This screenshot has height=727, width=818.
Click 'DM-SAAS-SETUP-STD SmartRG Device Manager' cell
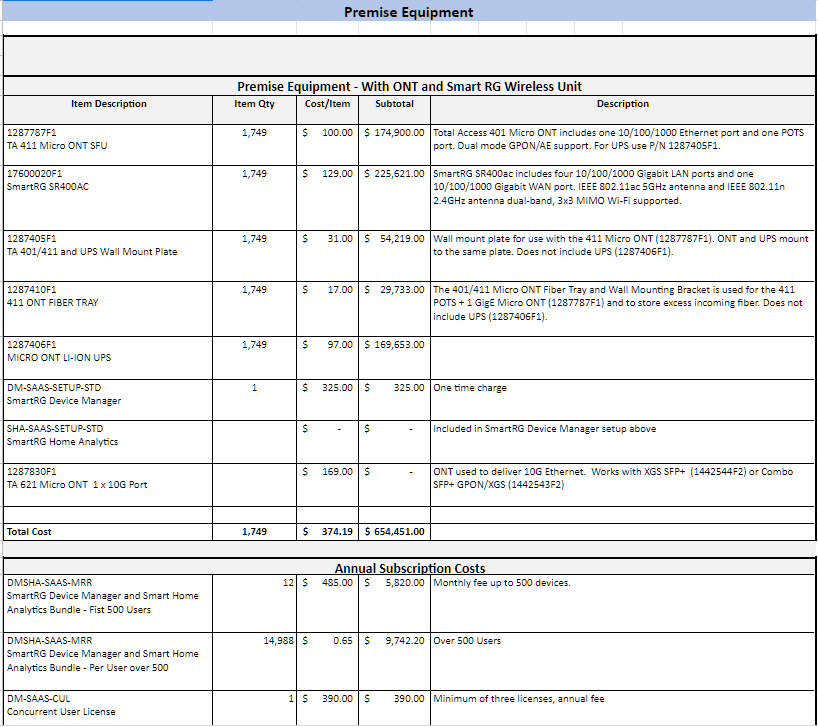[x=108, y=400]
